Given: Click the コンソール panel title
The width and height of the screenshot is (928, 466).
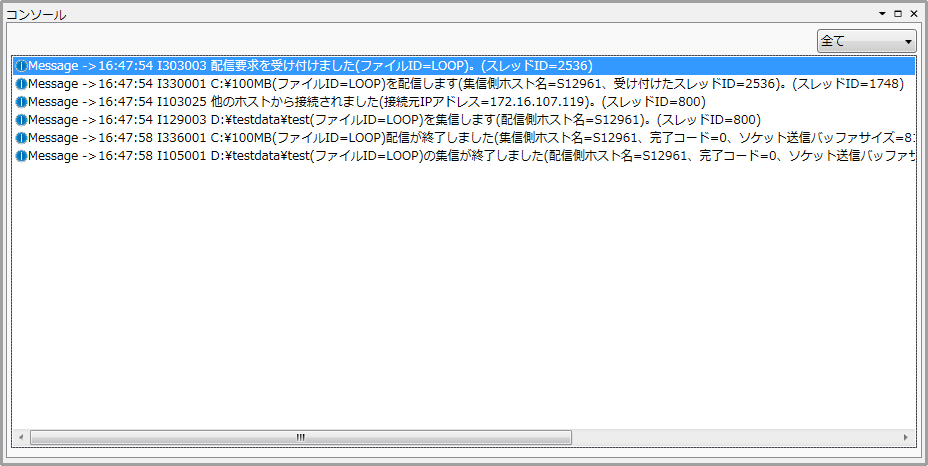Looking at the screenshot, I should coord(36,15).
